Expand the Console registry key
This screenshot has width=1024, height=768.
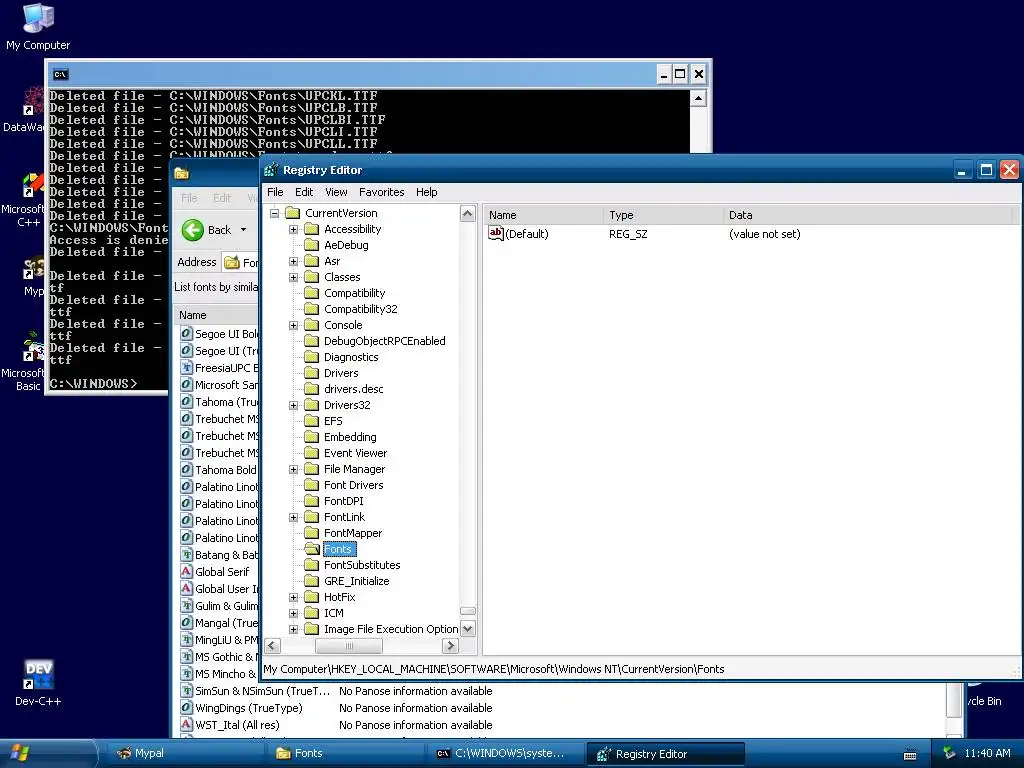(293, 325)
